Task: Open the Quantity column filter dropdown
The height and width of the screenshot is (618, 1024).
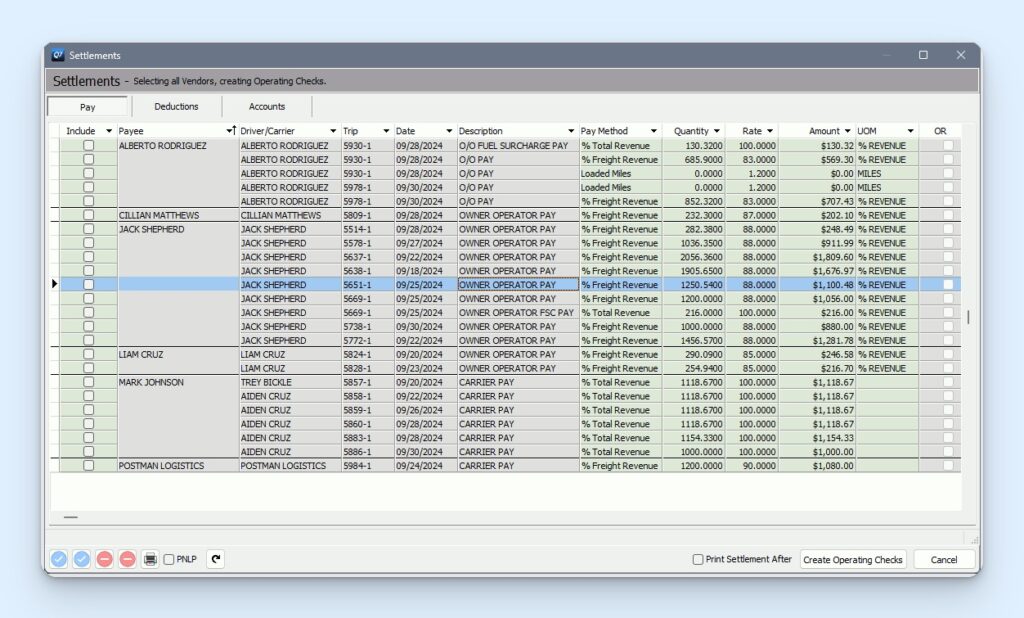Action: 716,131
